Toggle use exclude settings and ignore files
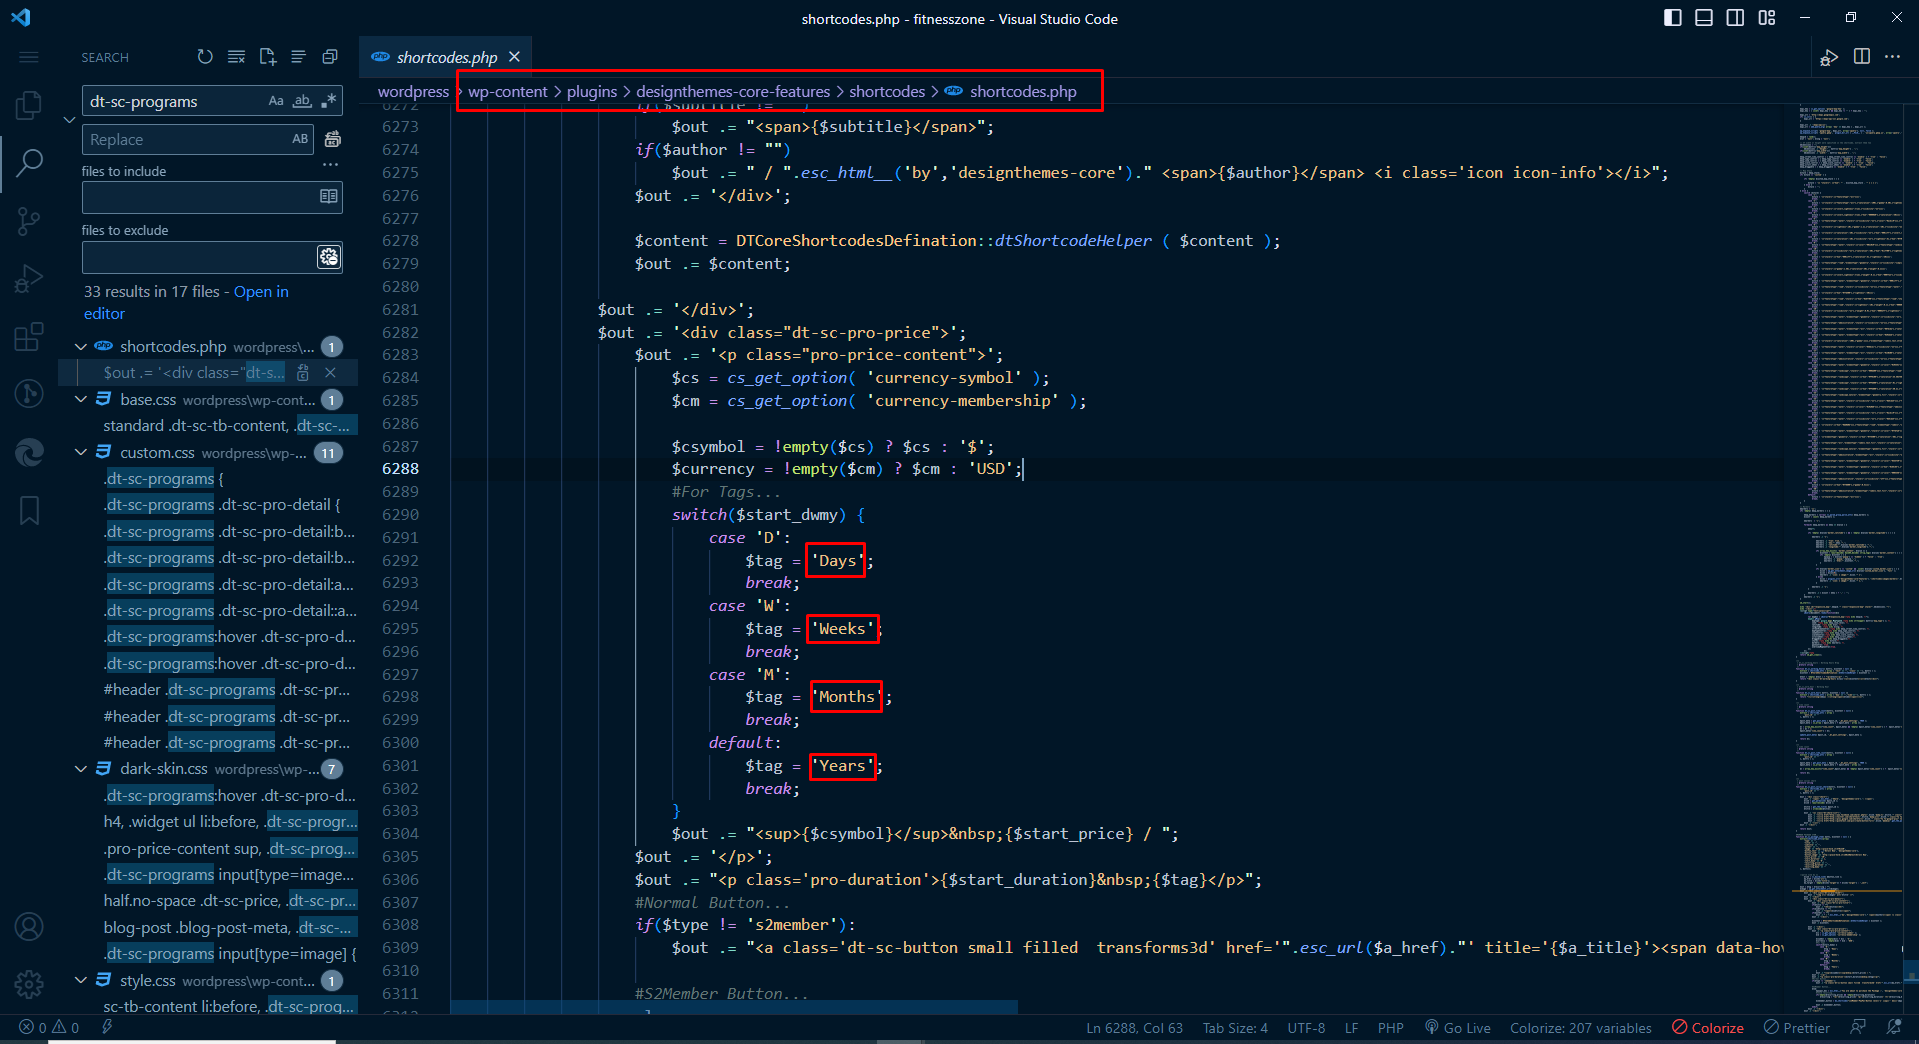 [x=329, y=257]
